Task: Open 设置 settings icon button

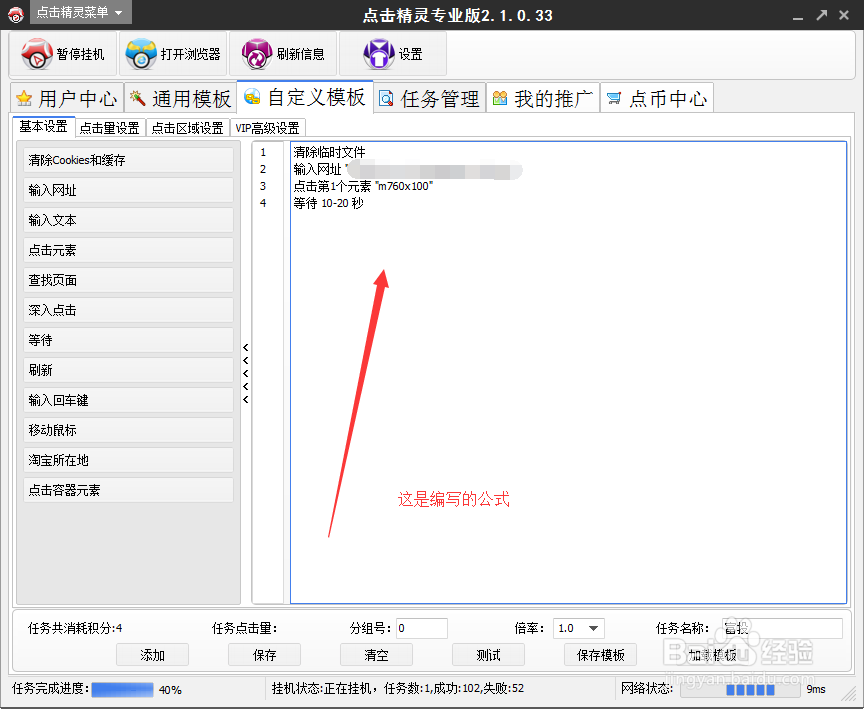Action: tap(379, 54)
